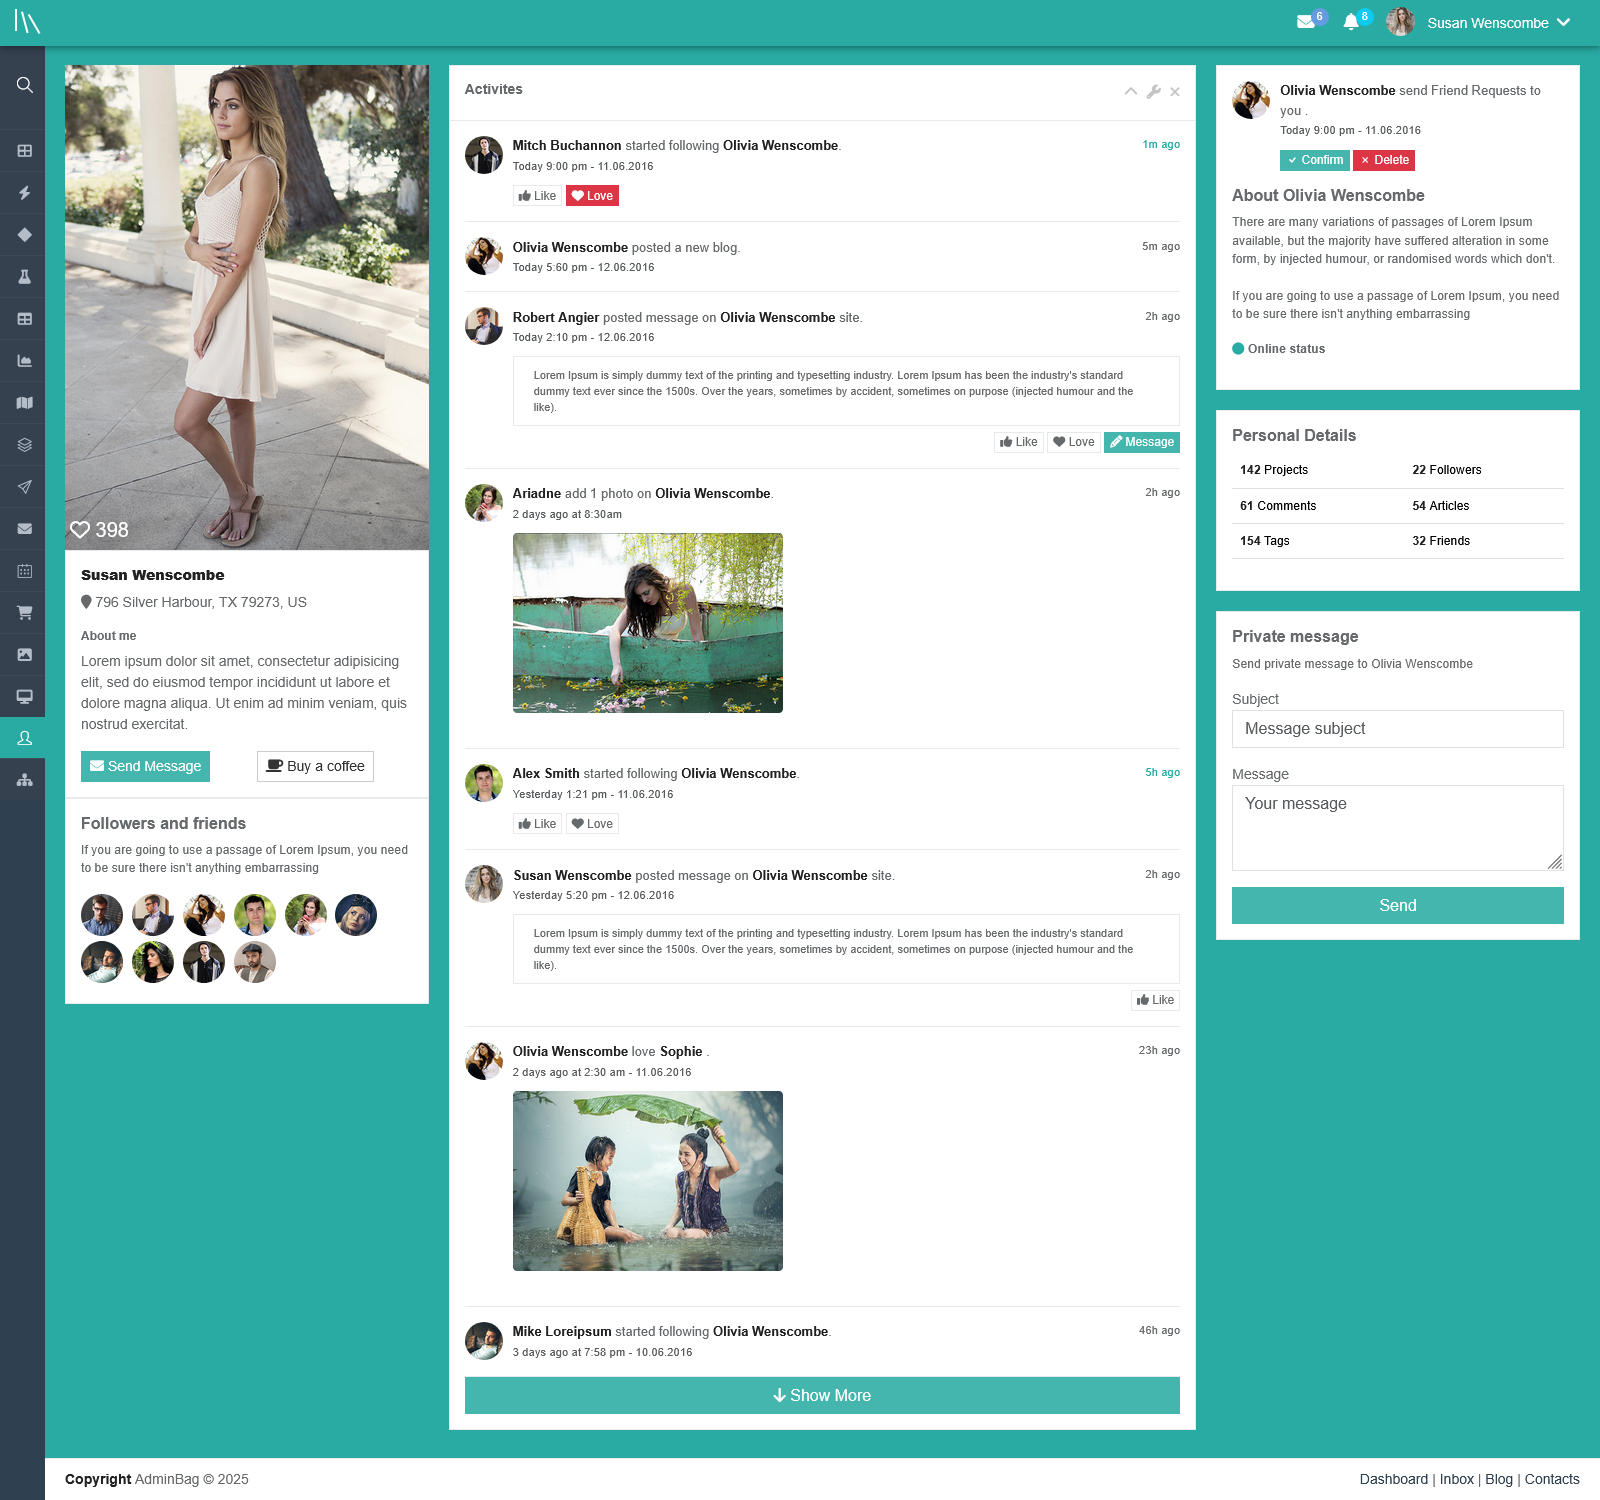Image resolution: width=1600 pixels, height=1500 pixels.
Task: Open the area chart icon in the sidebar
Action: 25,361
